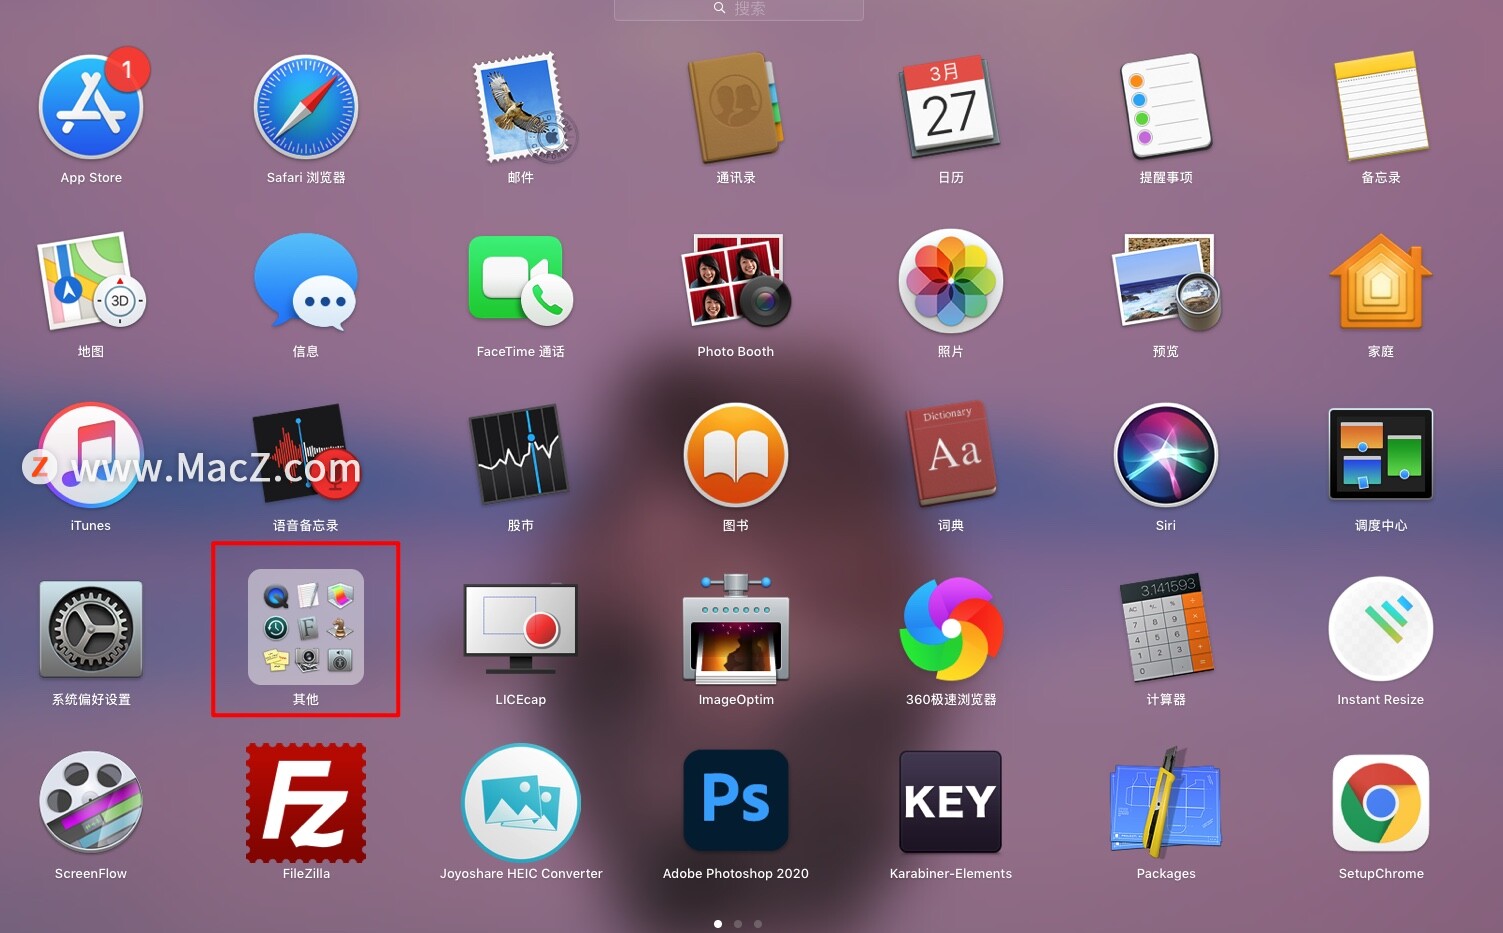Open the 家庭 Home app
The height and width of the screenshot is (933, 1503).
tap(1381, 281)
